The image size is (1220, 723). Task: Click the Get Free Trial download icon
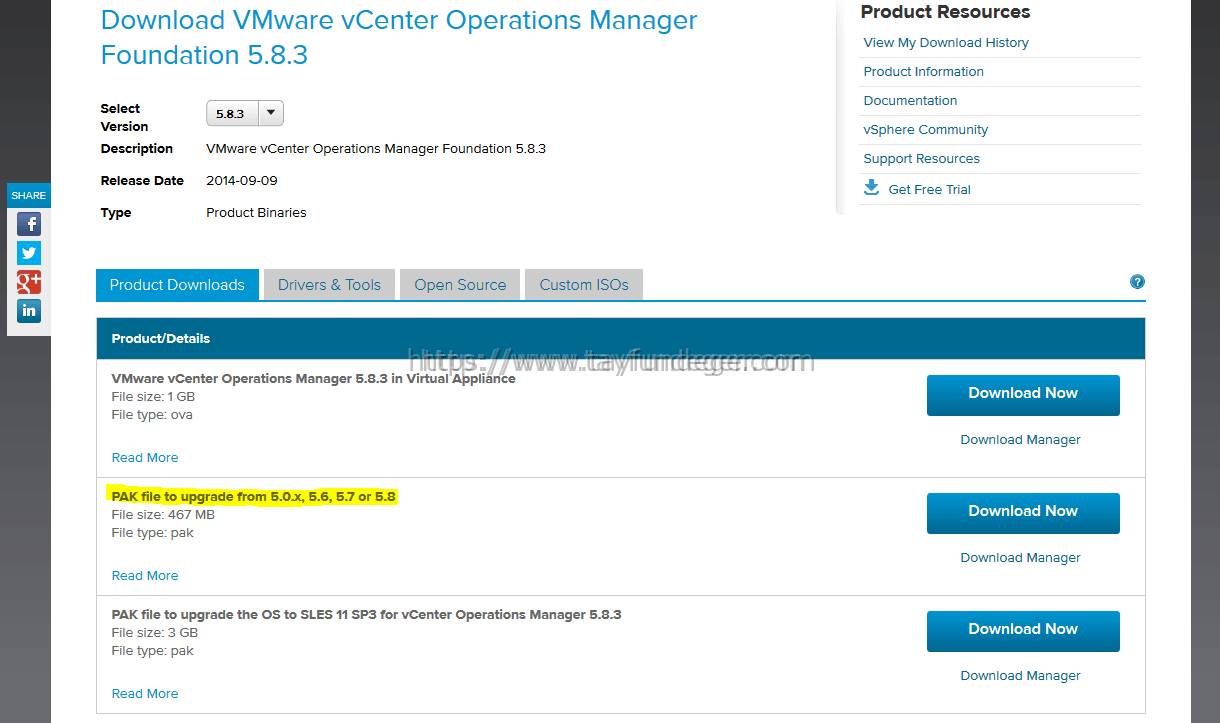[871, 188]
